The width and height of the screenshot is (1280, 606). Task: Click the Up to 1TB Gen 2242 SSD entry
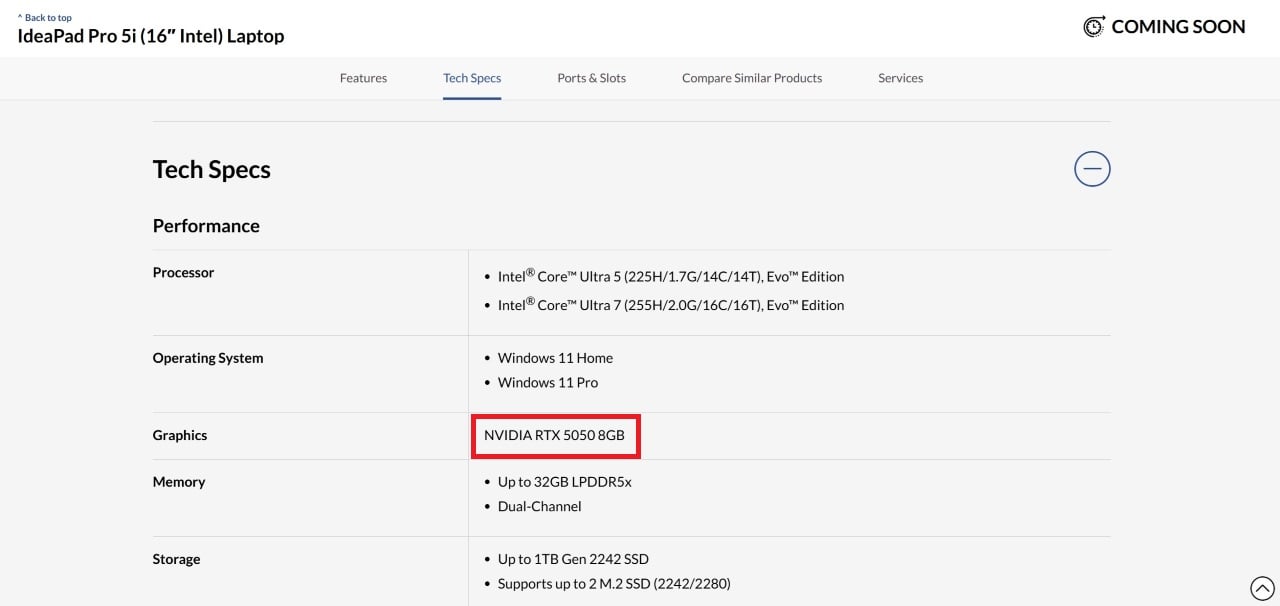click(x=573, y=559)
